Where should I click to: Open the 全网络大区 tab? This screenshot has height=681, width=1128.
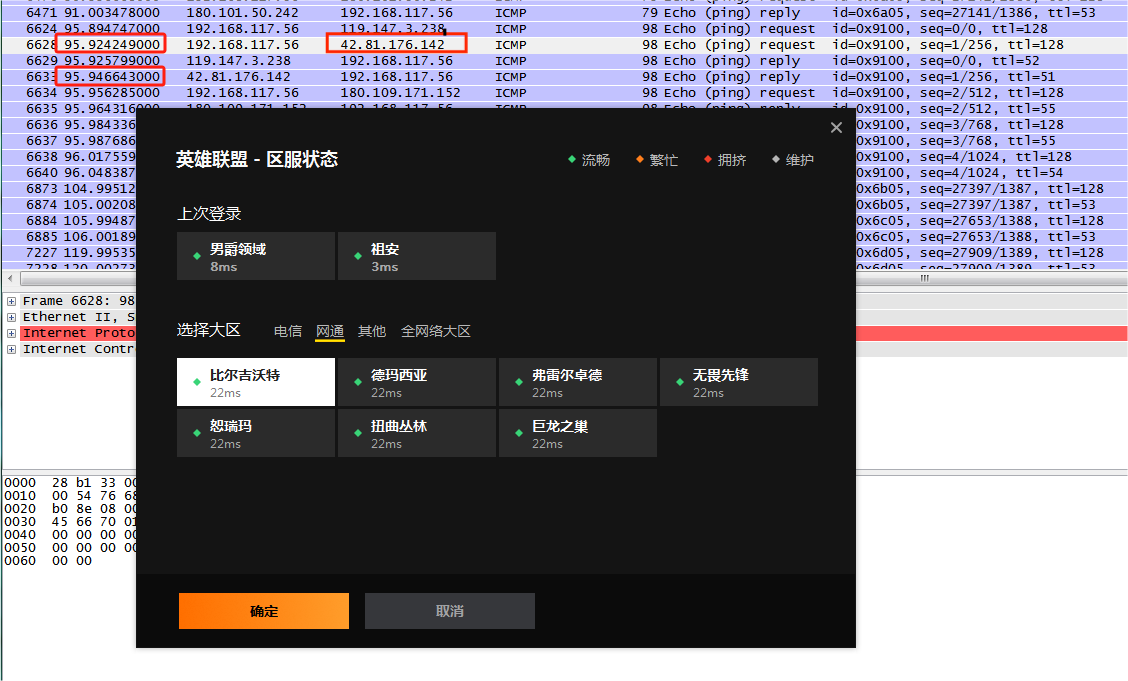[x=436, y=331]
